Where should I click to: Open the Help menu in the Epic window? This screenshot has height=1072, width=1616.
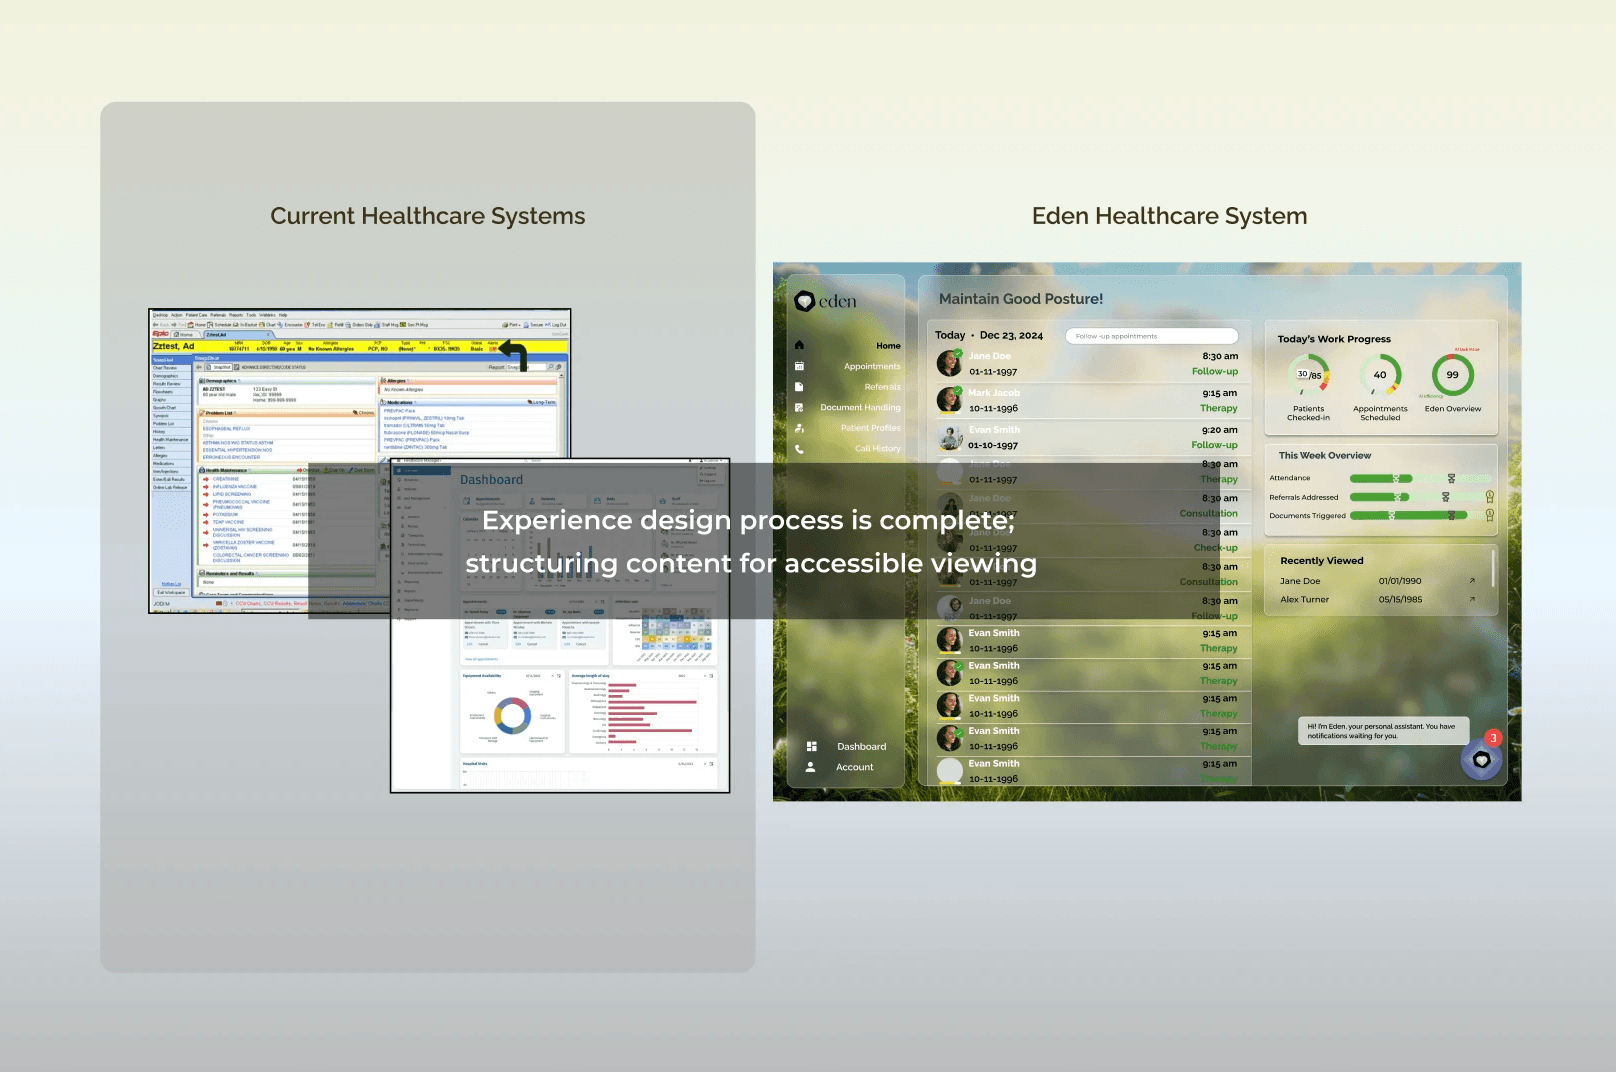[283, 315]
